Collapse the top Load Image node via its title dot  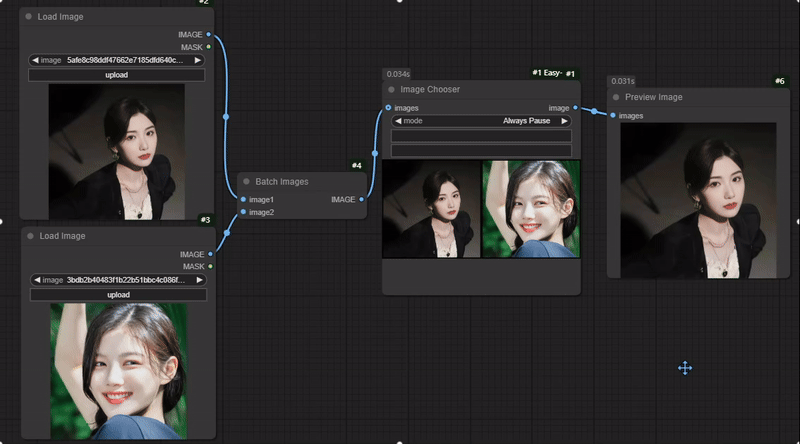click(x=29, y=17)
